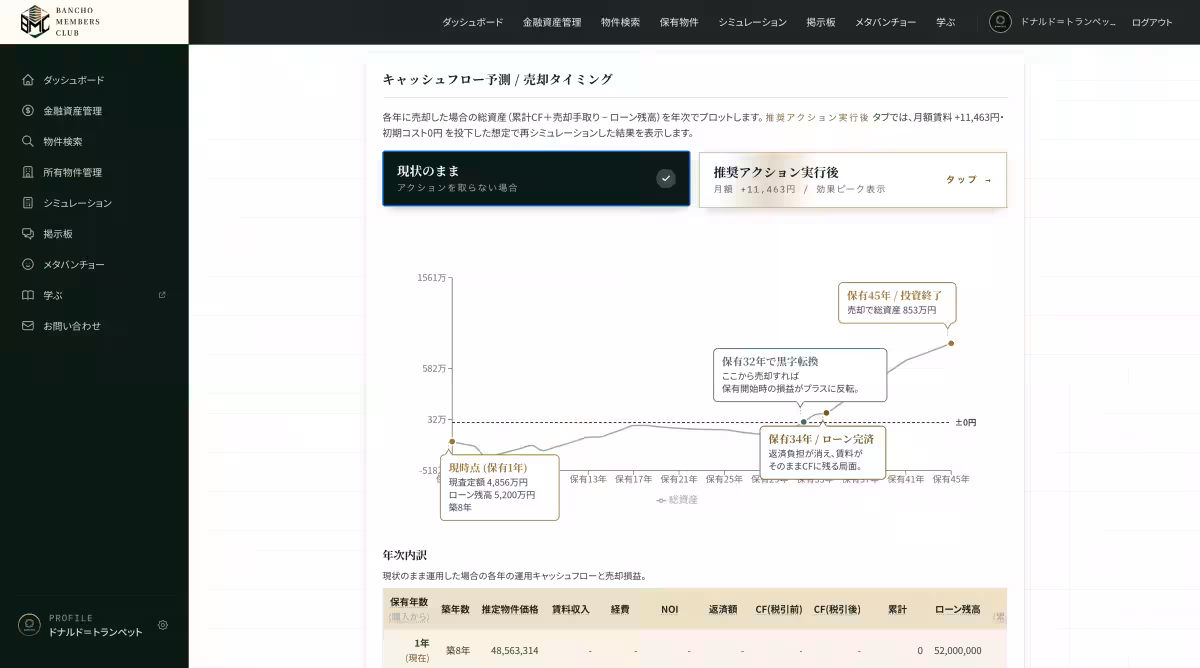Click the sidebar 金融資産管理 coin icon
This screenshot has width=1200, height=668.
28,111
